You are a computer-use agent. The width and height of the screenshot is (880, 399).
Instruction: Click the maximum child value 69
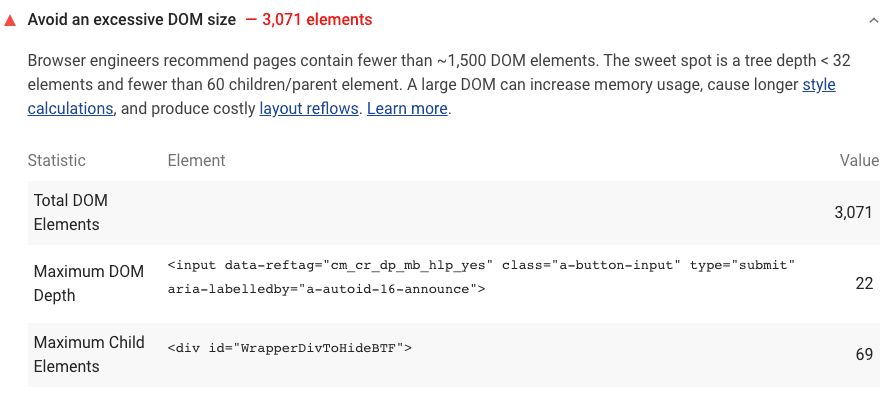tap(864, 354)
